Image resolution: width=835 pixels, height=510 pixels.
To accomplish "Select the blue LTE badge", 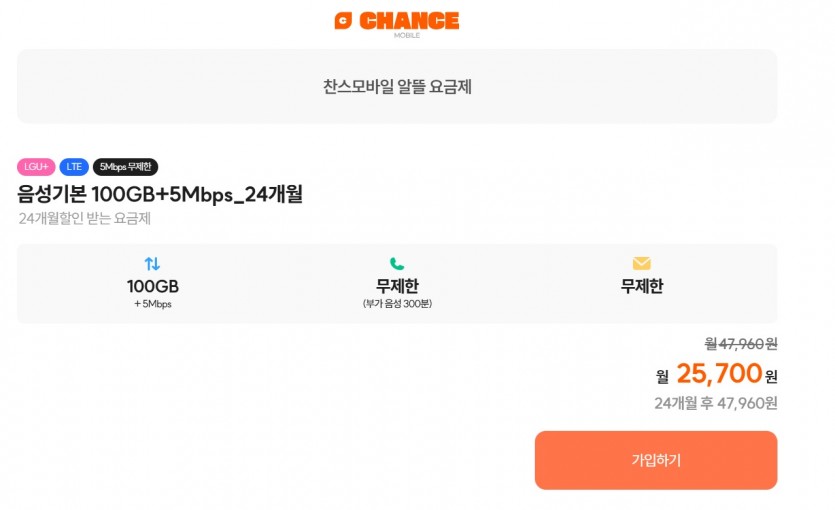I will [x=74, y=167].
